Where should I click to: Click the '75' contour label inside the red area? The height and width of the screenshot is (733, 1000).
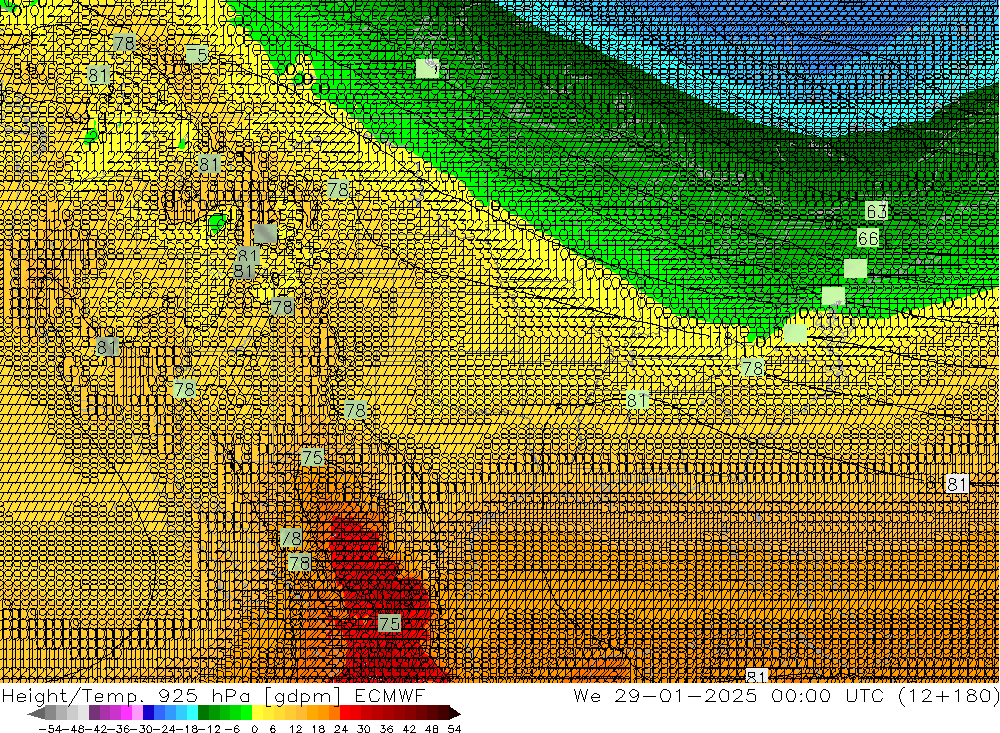coord(389,623)
